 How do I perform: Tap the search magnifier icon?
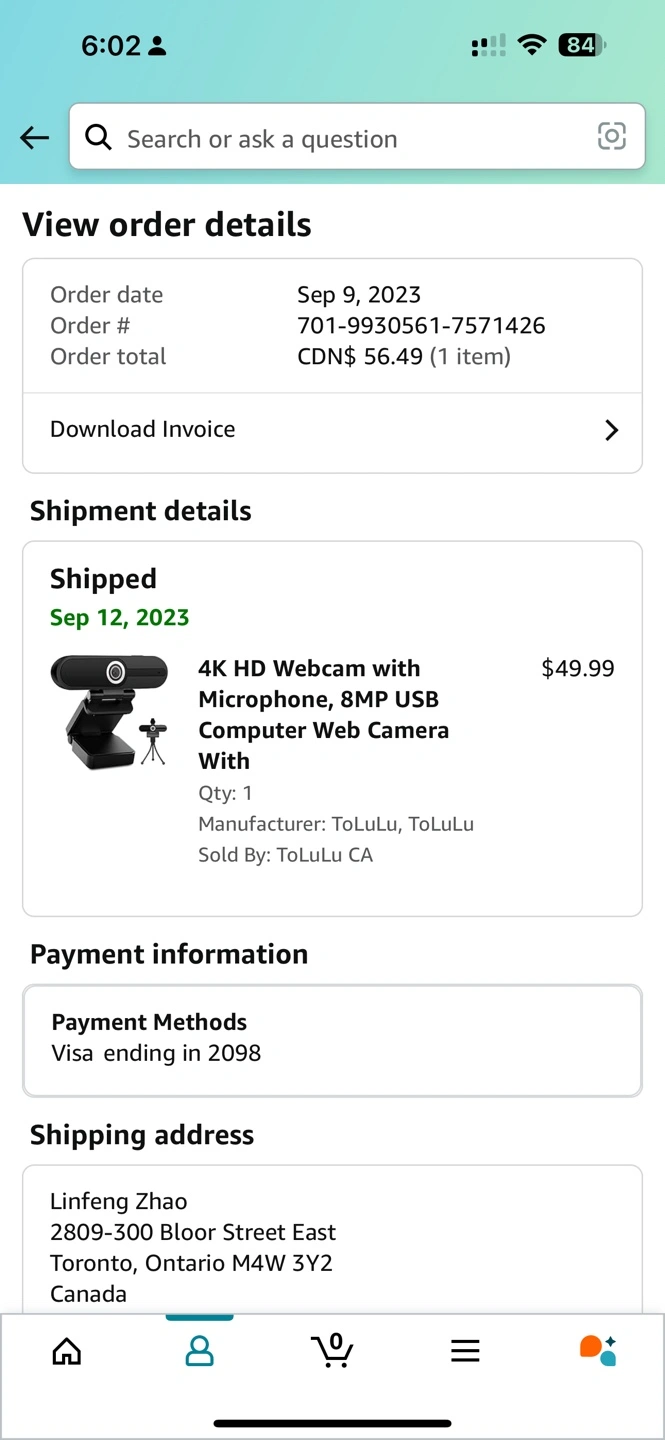98,137
